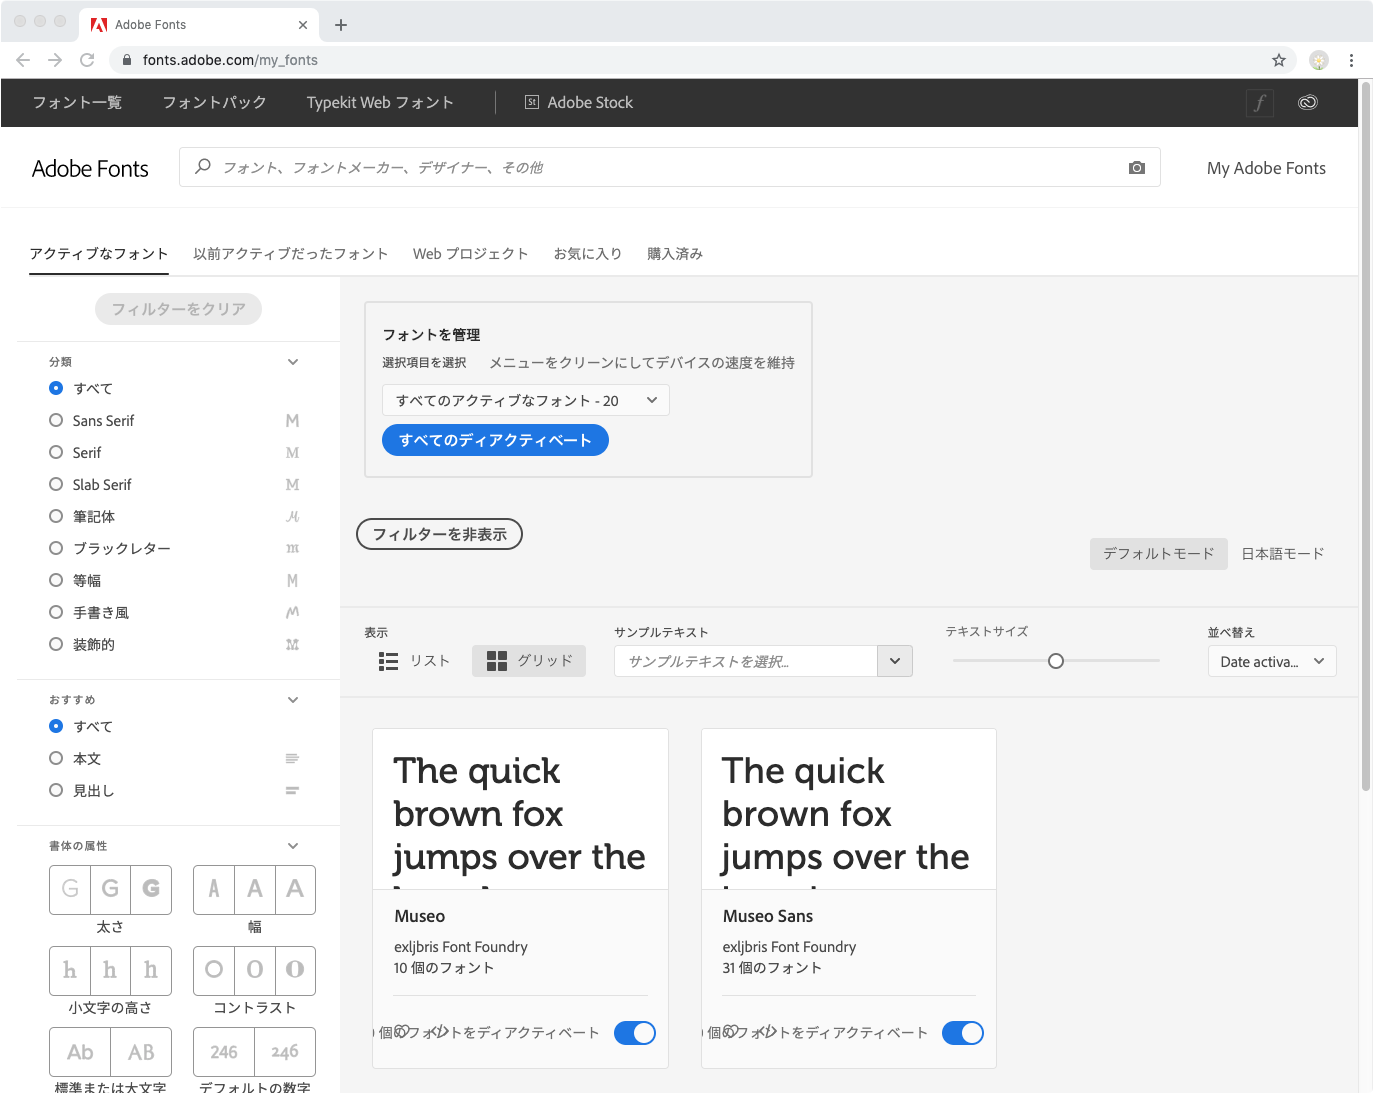
Task: Click the サンプルテキストを選択 text field
Action: 746,661
